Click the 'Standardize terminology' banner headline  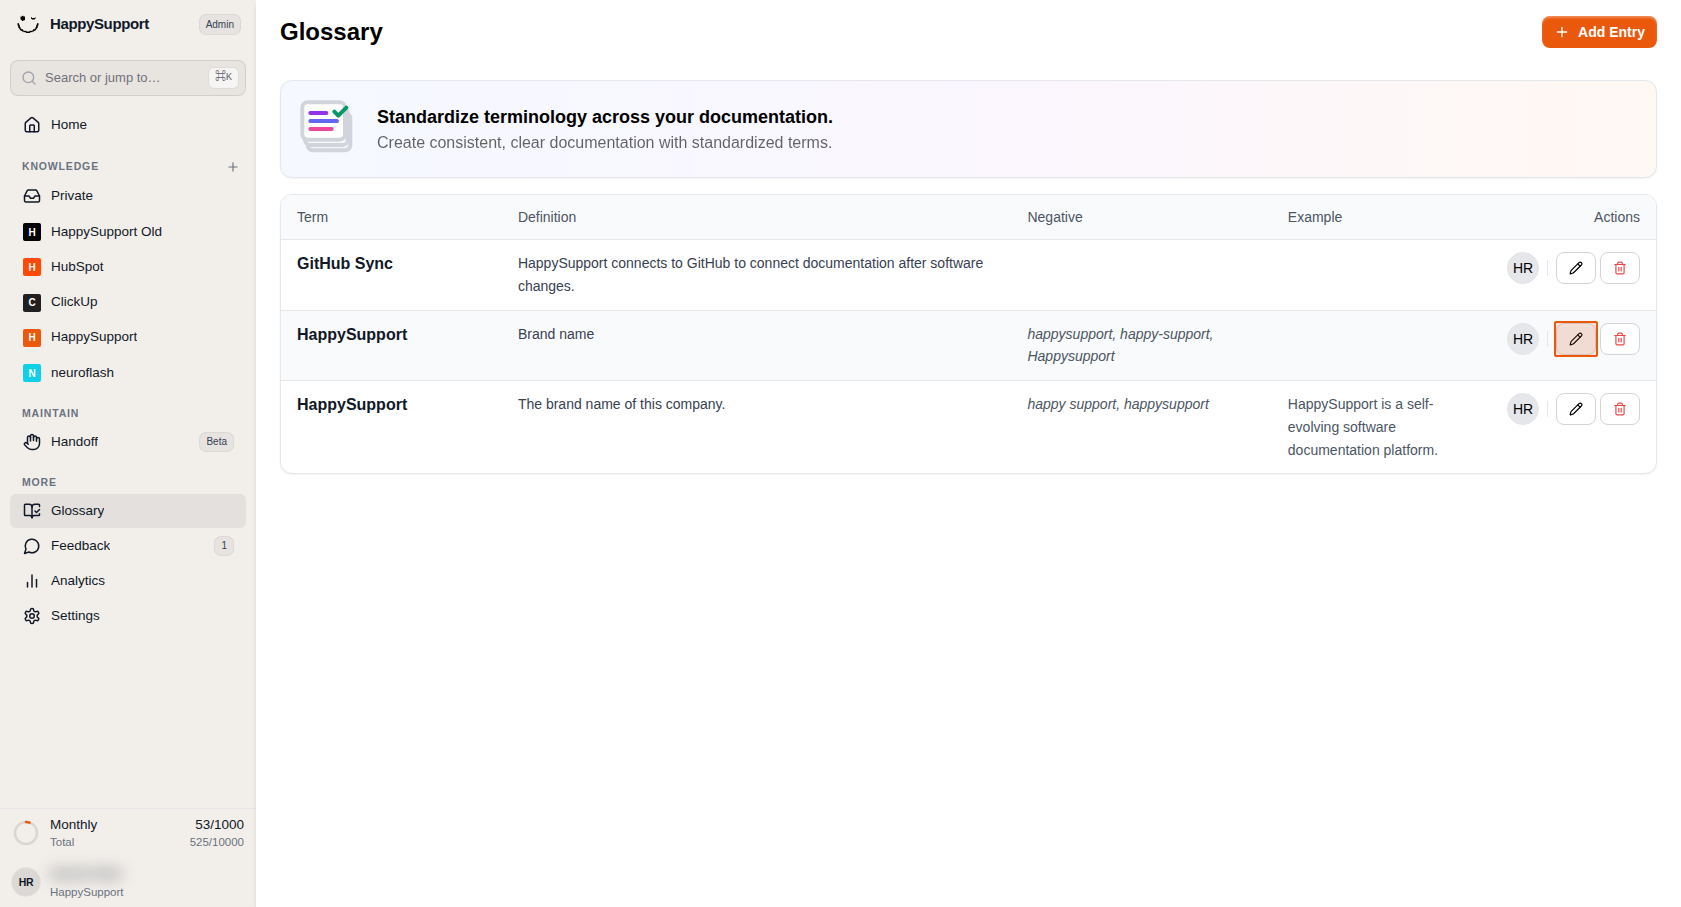click(x=605, y=117)
